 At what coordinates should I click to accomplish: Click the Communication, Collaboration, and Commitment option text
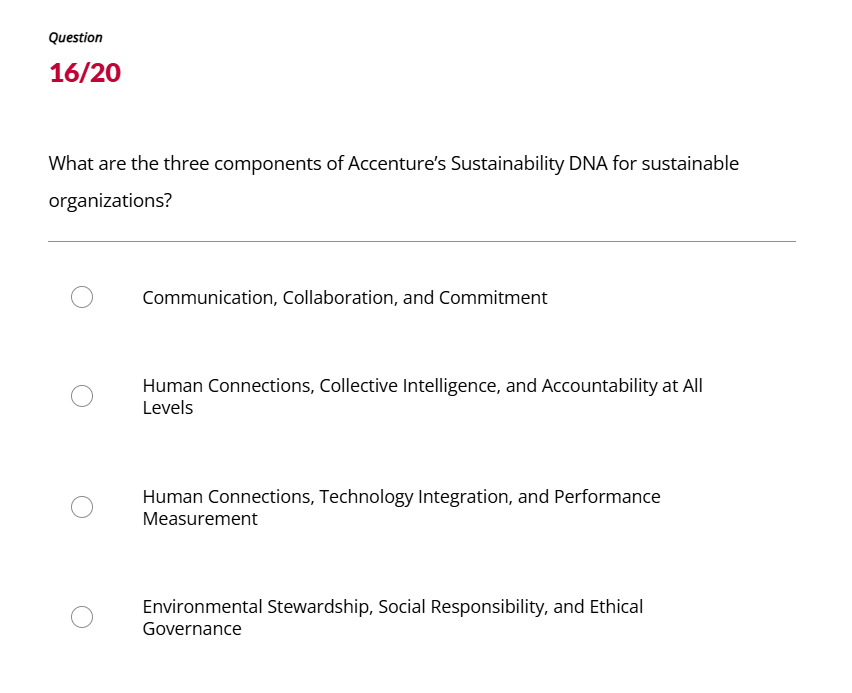coord(345,297)
